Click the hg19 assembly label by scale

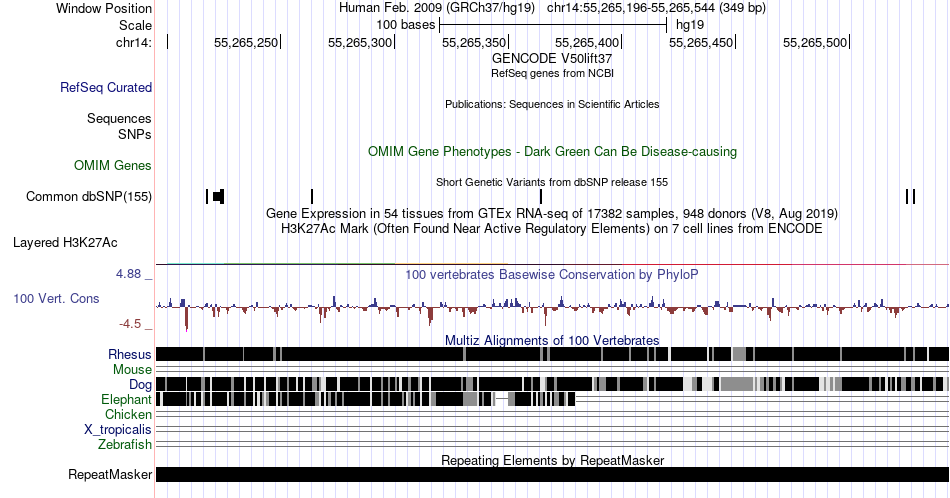690,25
